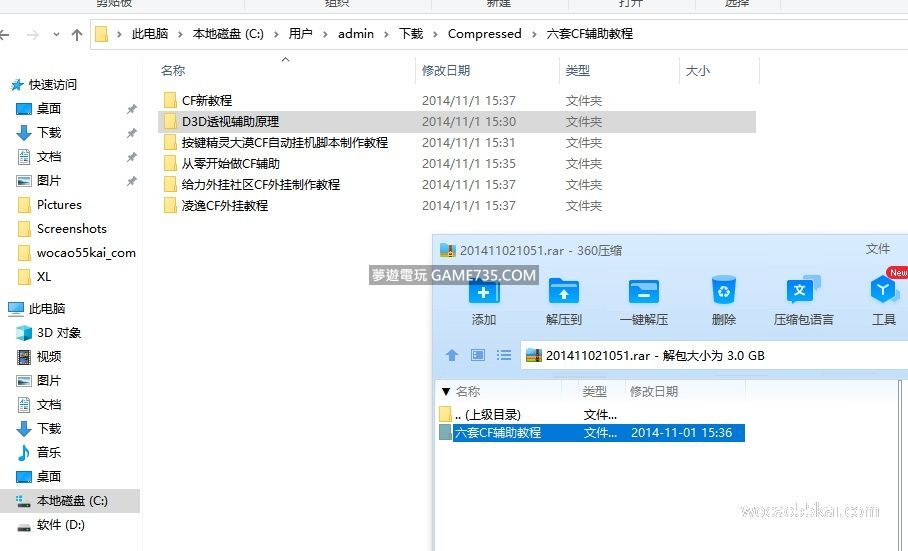Click the 添加 icon in 360压缩
The width and height of the screenshot is (908, 551).
(x=483, y=292)
